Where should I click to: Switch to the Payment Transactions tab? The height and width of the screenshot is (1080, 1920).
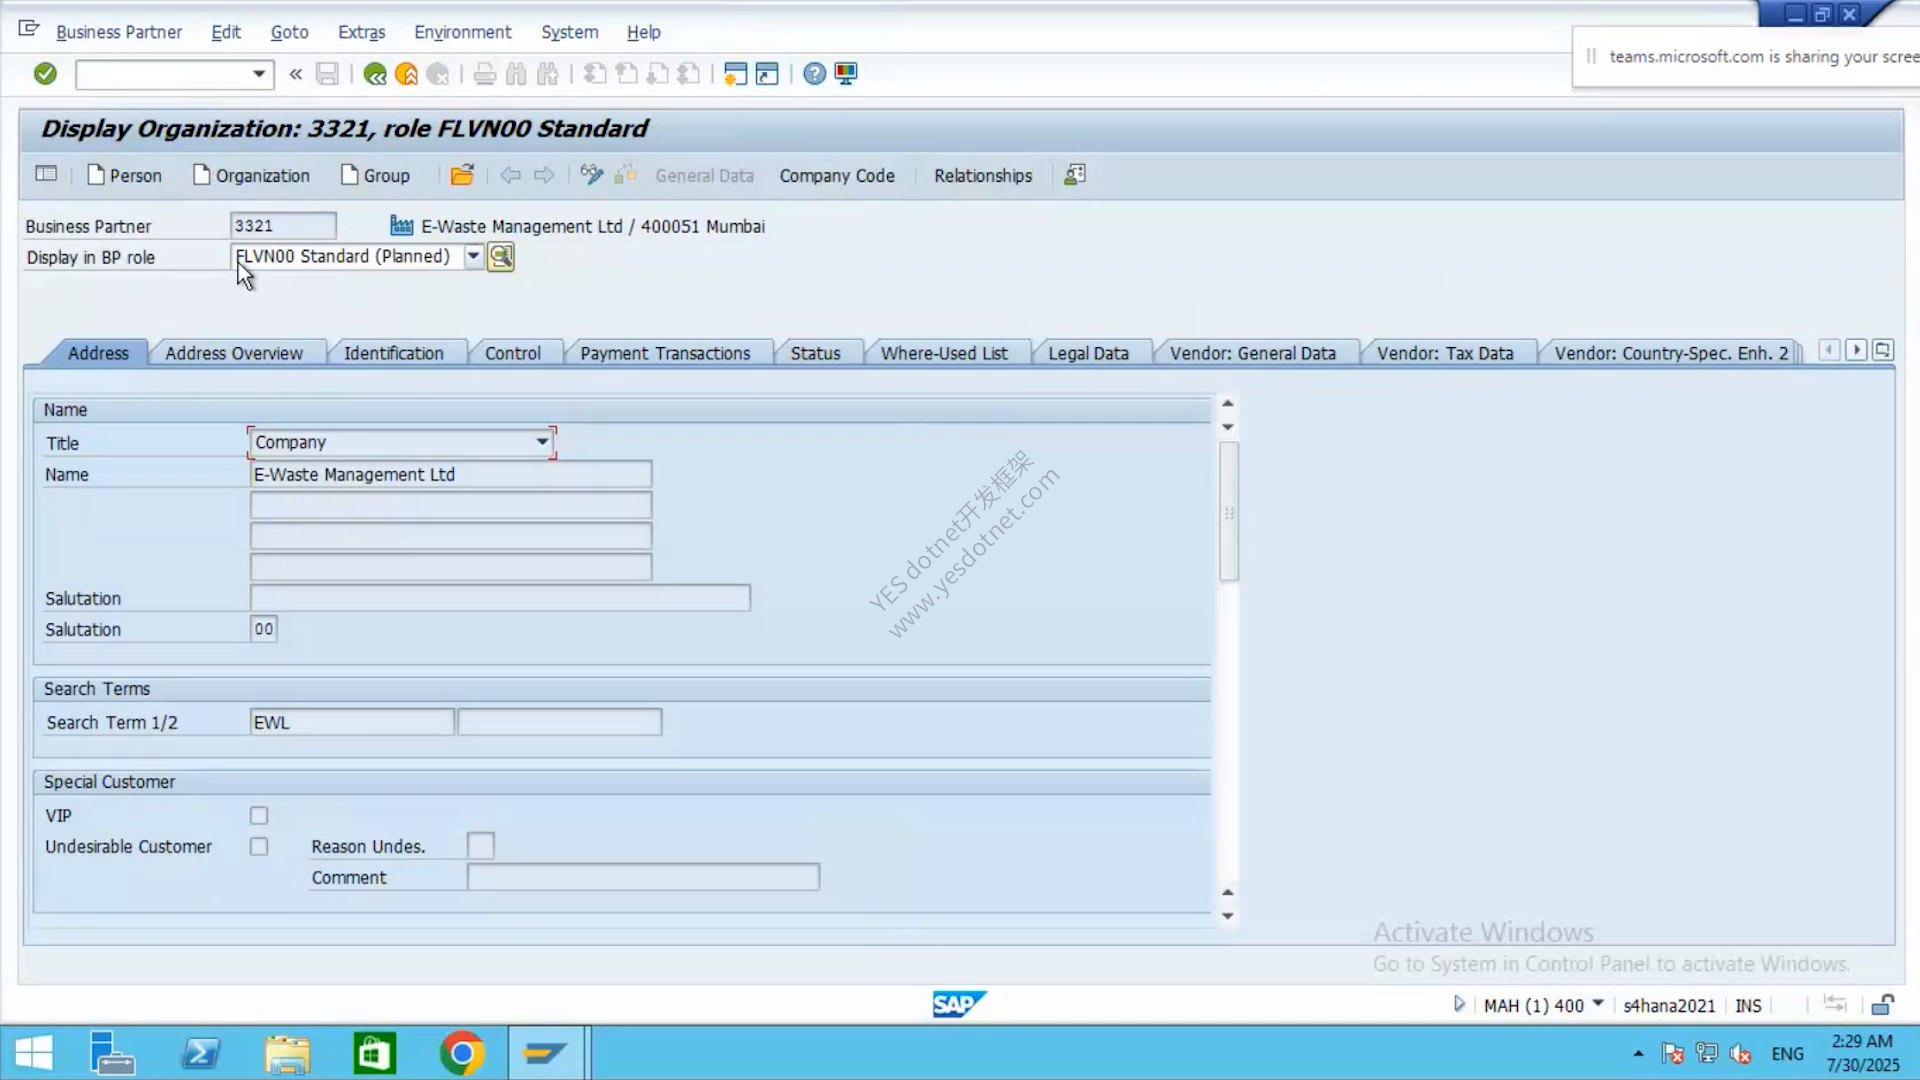[665, 353]
